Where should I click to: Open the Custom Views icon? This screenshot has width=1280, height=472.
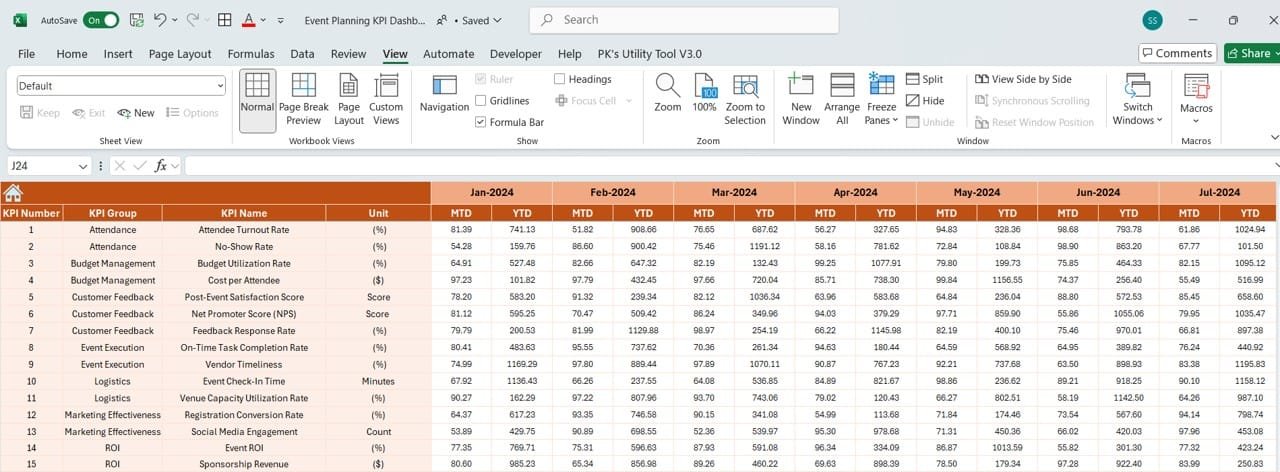386,100
